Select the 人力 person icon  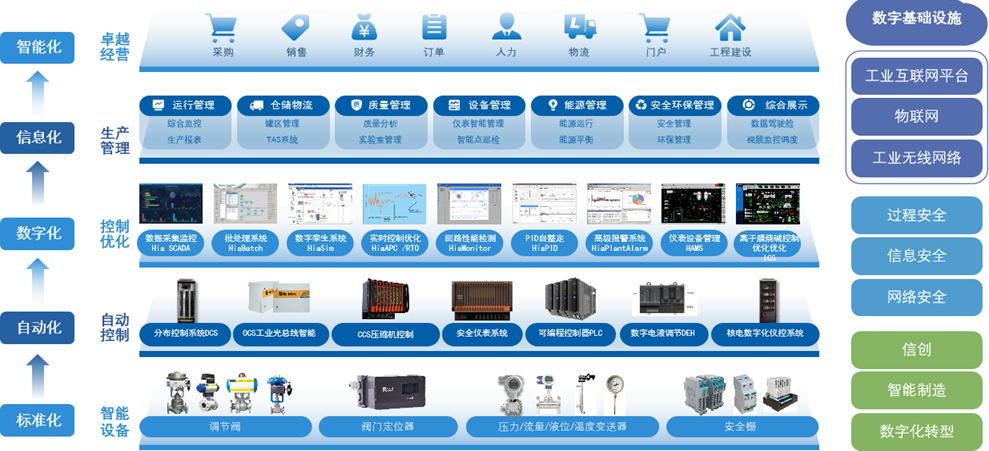pyautogui.click(x=506, y=27)
